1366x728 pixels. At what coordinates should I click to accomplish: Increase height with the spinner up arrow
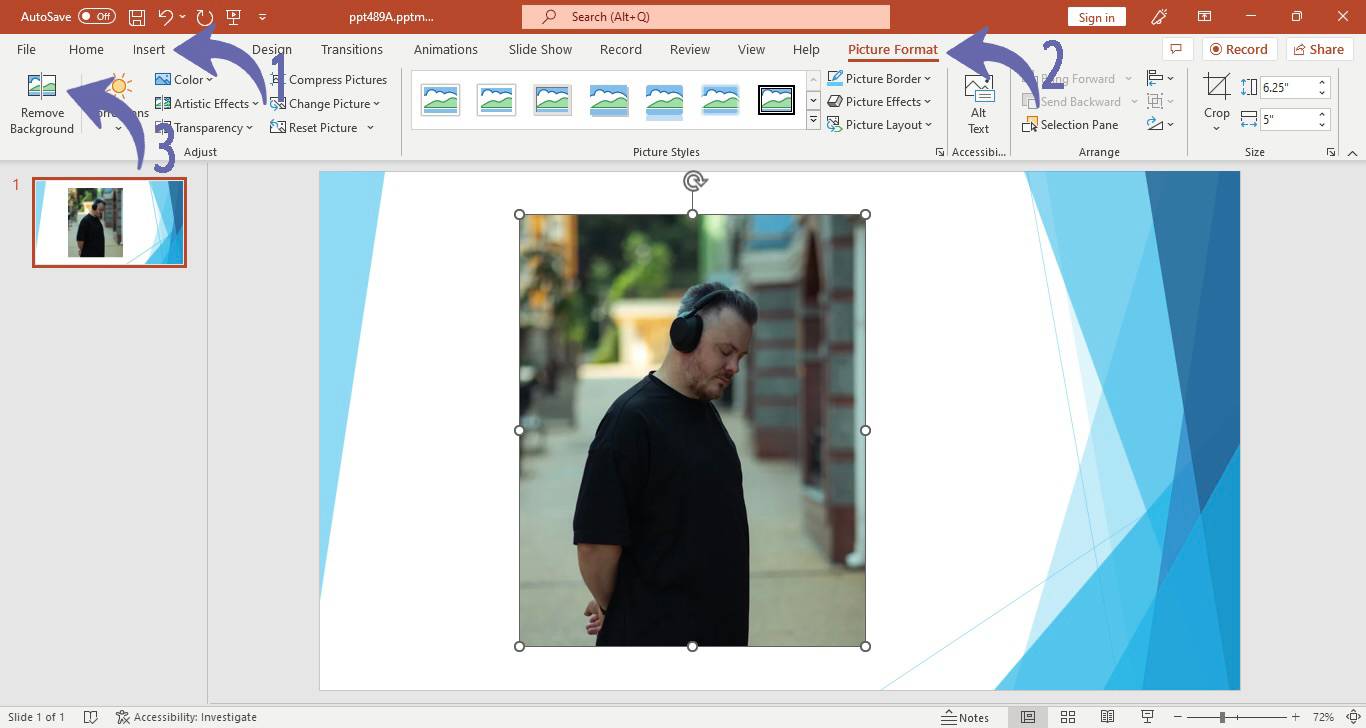pyautogui.click(x=1323, y=82)
